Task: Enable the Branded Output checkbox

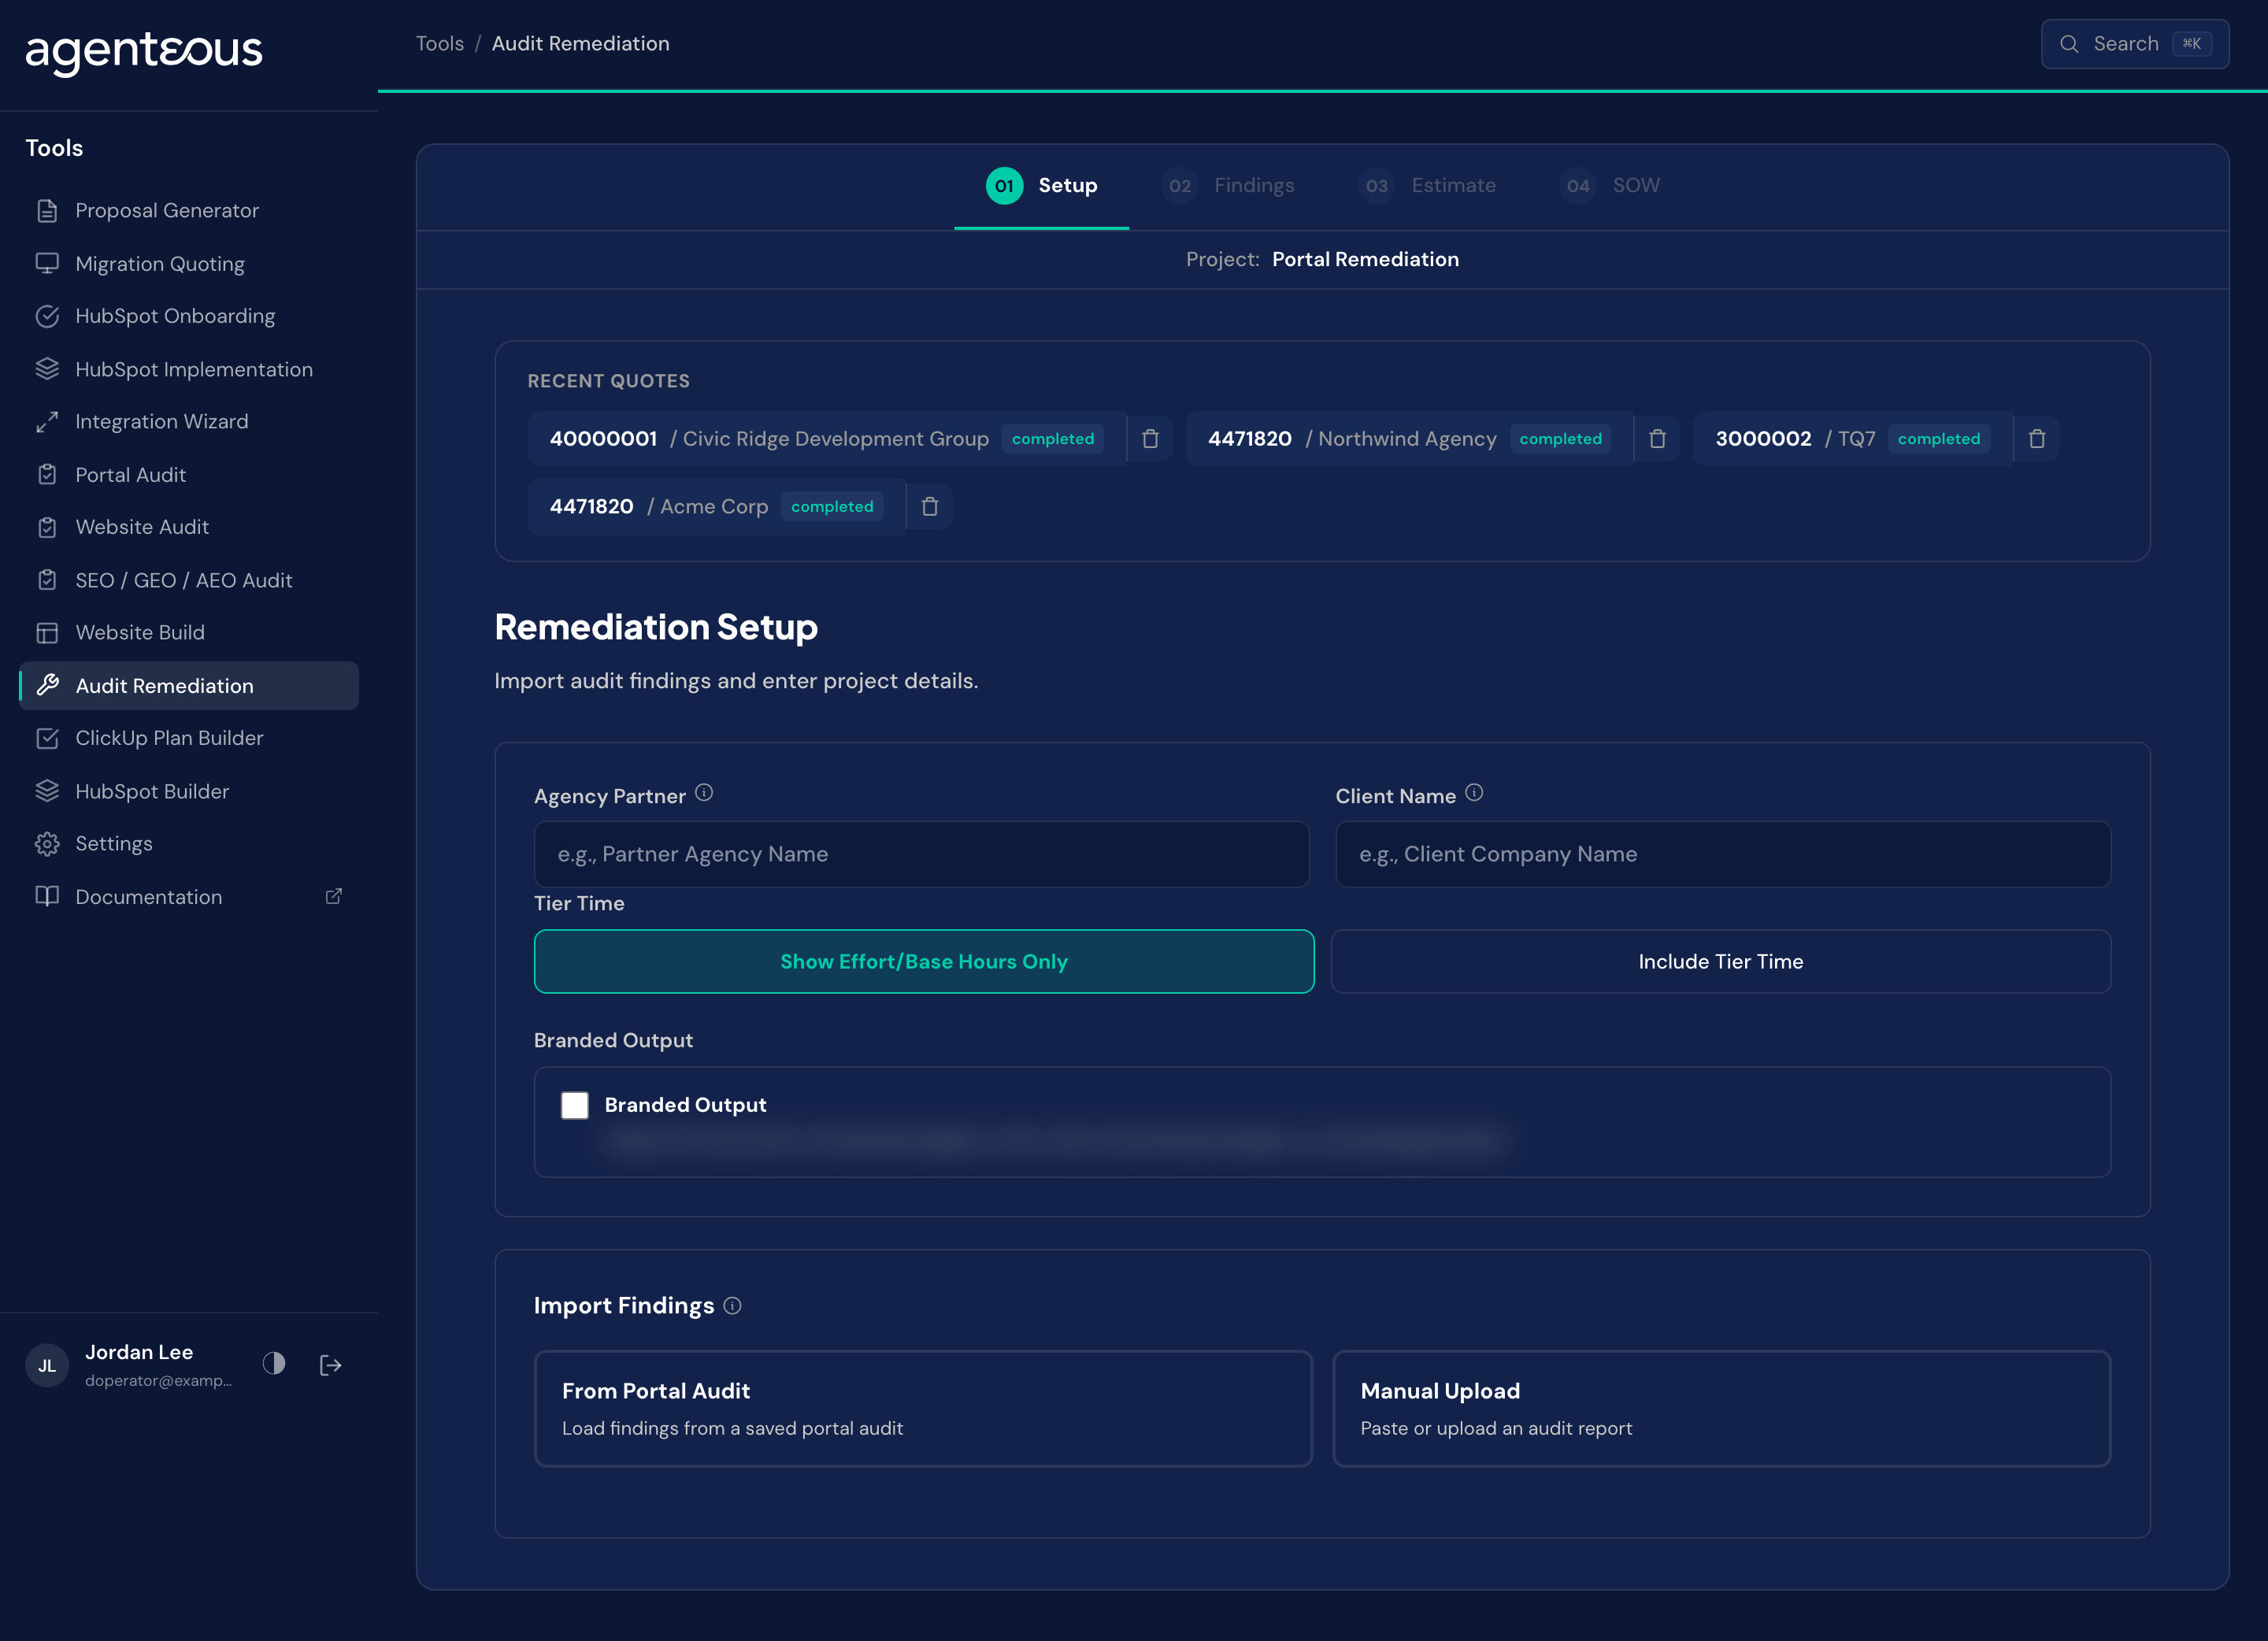Action: [x=574, y=1105]
